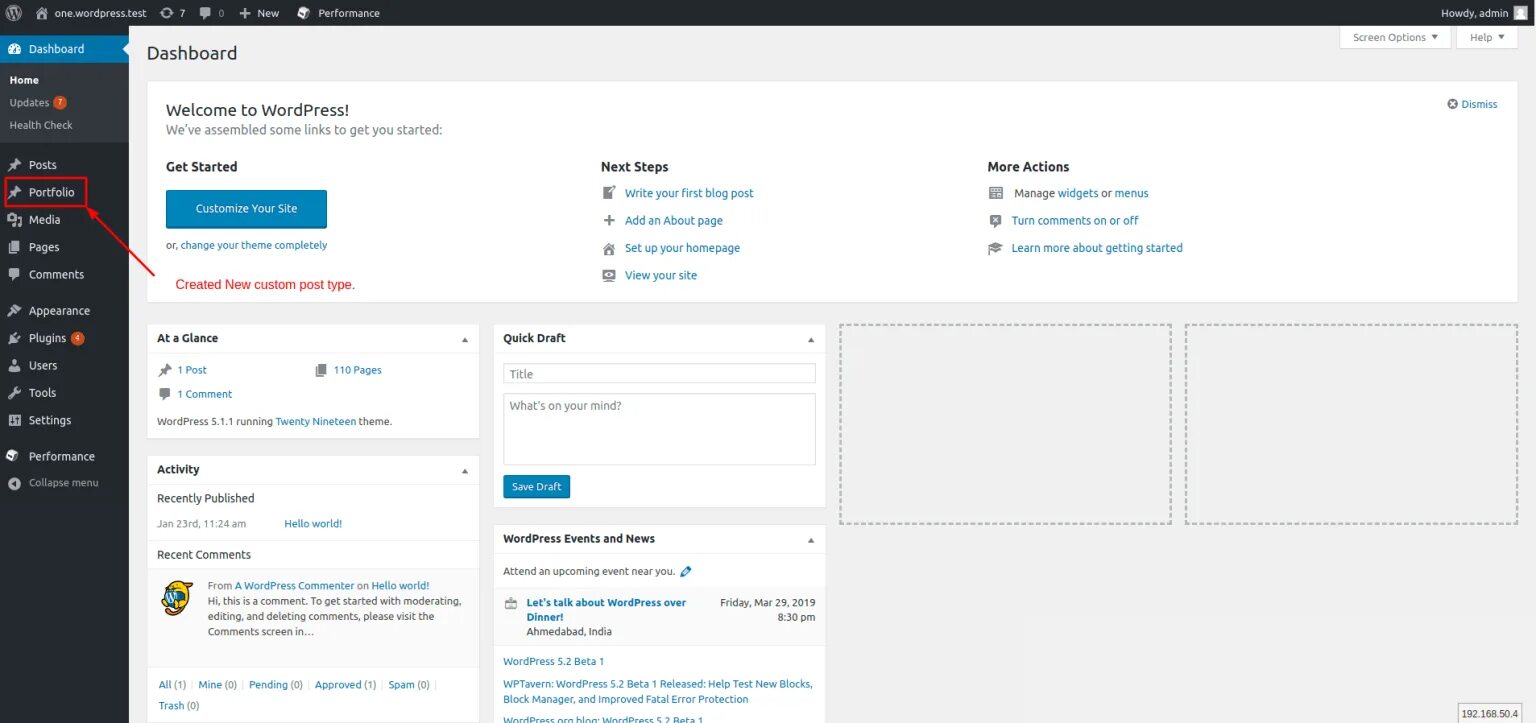
Task: Collapse the admin sidebar menu
Action: 54,483
